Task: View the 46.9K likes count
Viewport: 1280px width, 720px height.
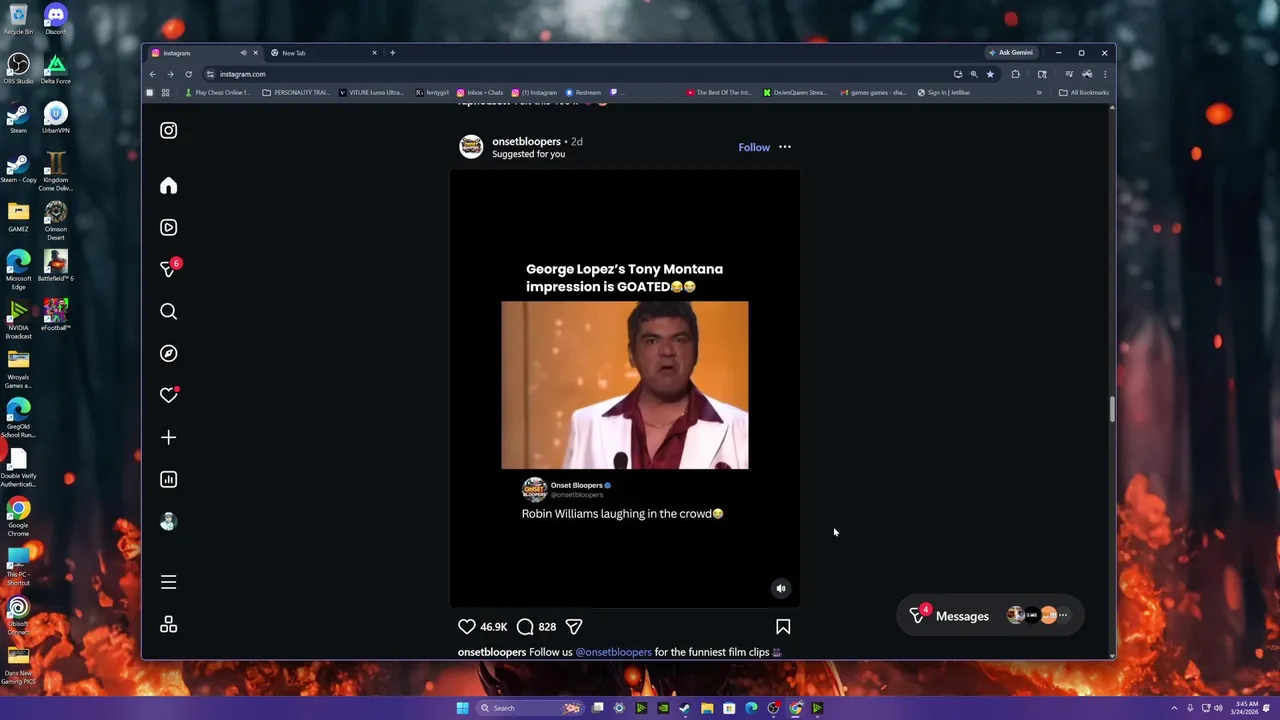Action: pos(493,627)
